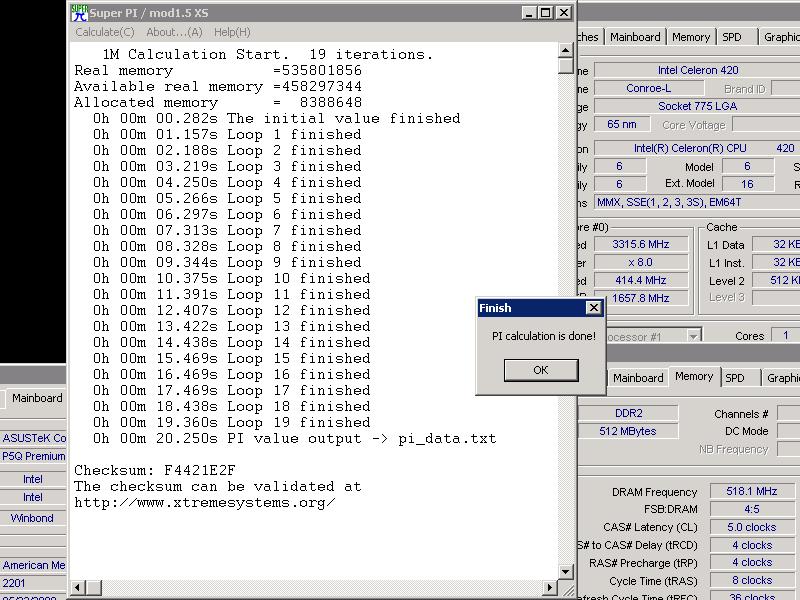Minimize the Super PI window
The width and height of the screenshot is (800, 600).
[529, 13]
